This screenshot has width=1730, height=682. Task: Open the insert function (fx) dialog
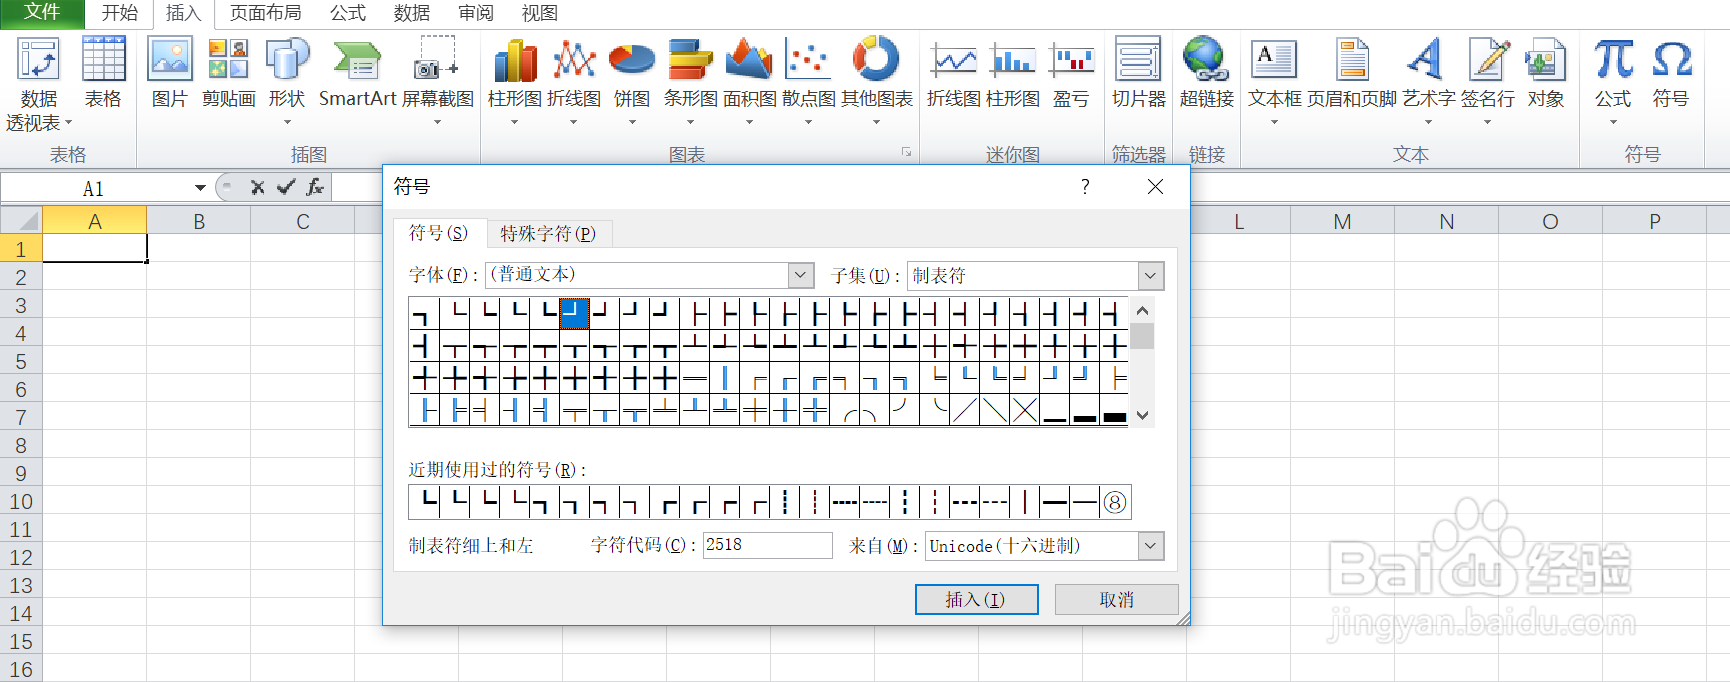point(315,187)
